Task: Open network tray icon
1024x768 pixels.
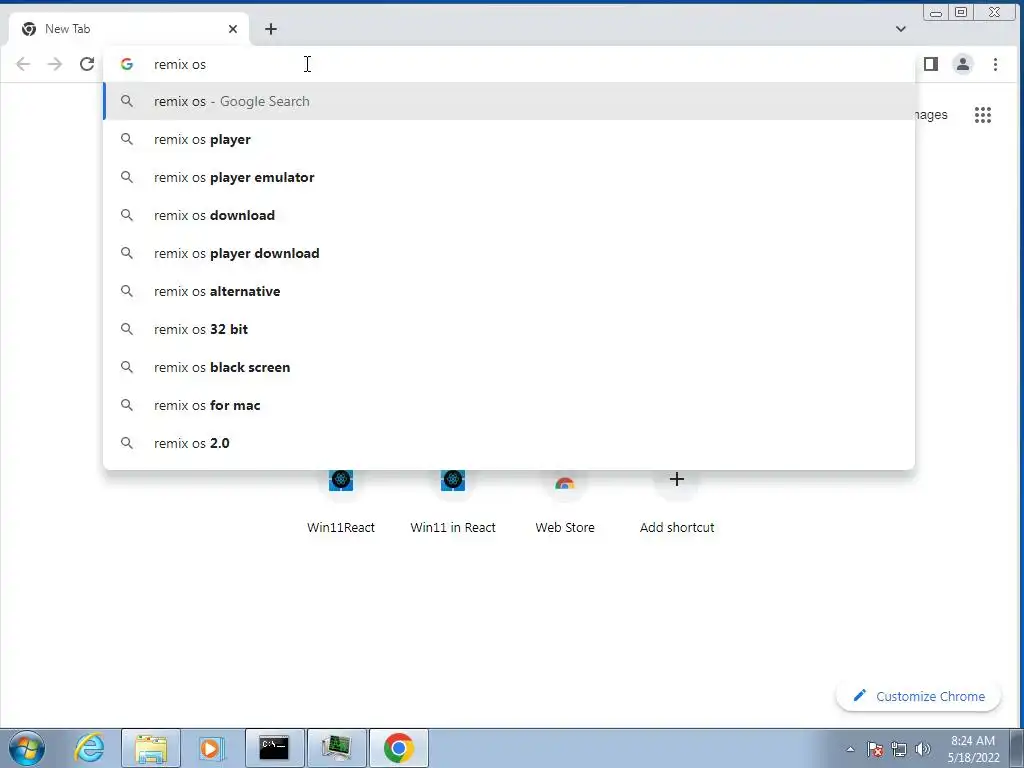Action: [899, 749]
